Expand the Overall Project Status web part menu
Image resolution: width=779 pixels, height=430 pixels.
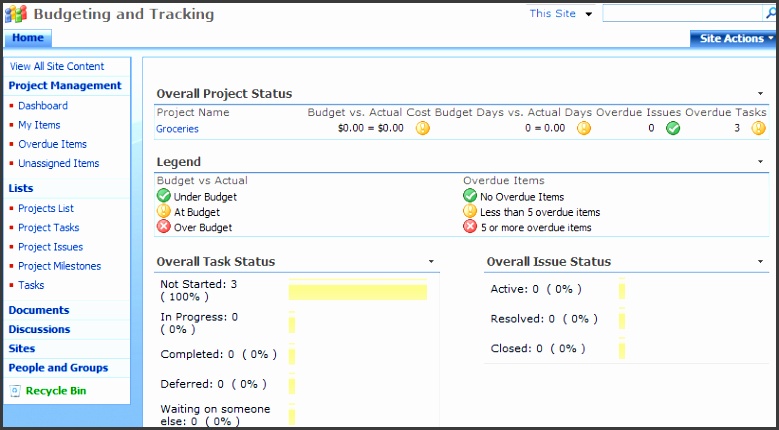click(760, 93)
